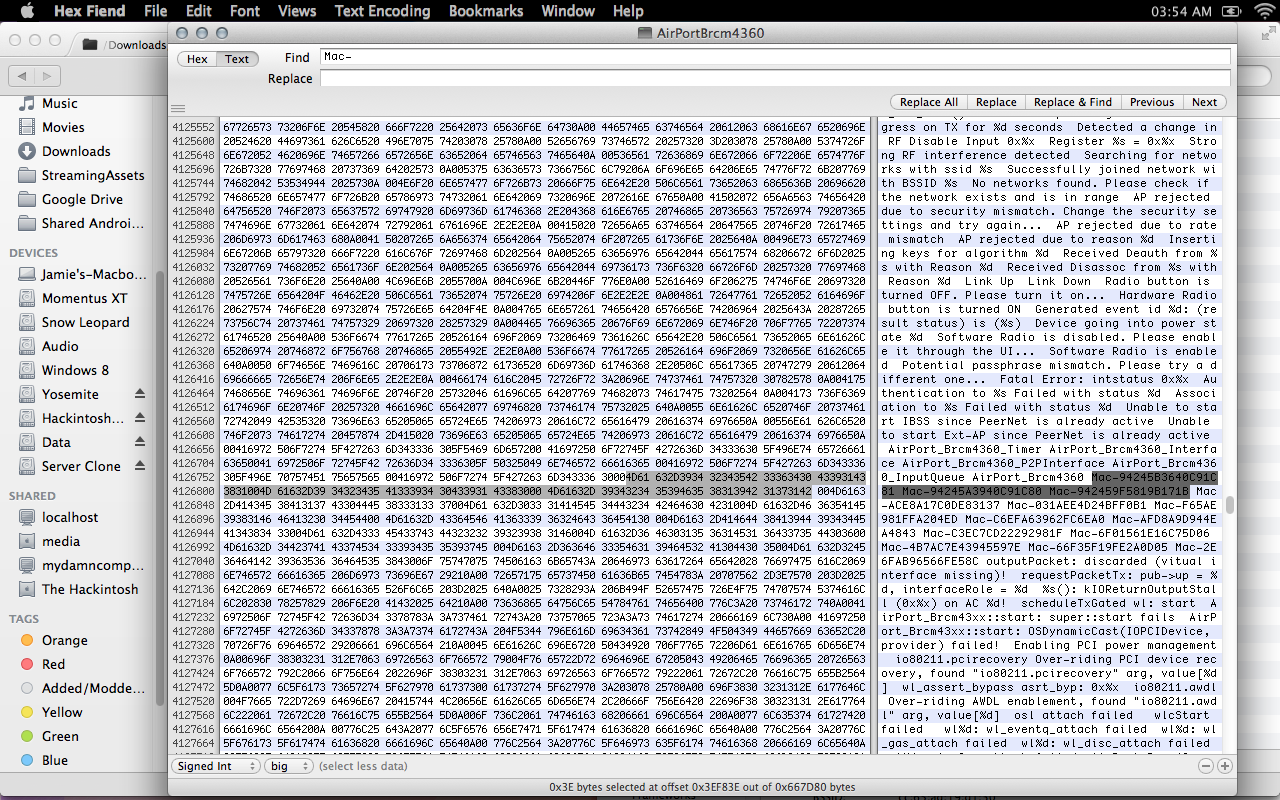This screenshot has height=800, width=1280.
Task: Eject the Yosemite volume
Action: [140, 394]
